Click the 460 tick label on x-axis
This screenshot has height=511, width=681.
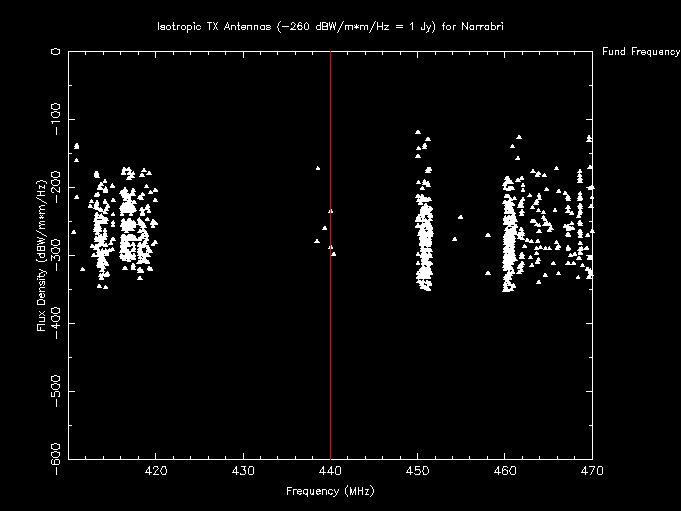pos(505,471)
